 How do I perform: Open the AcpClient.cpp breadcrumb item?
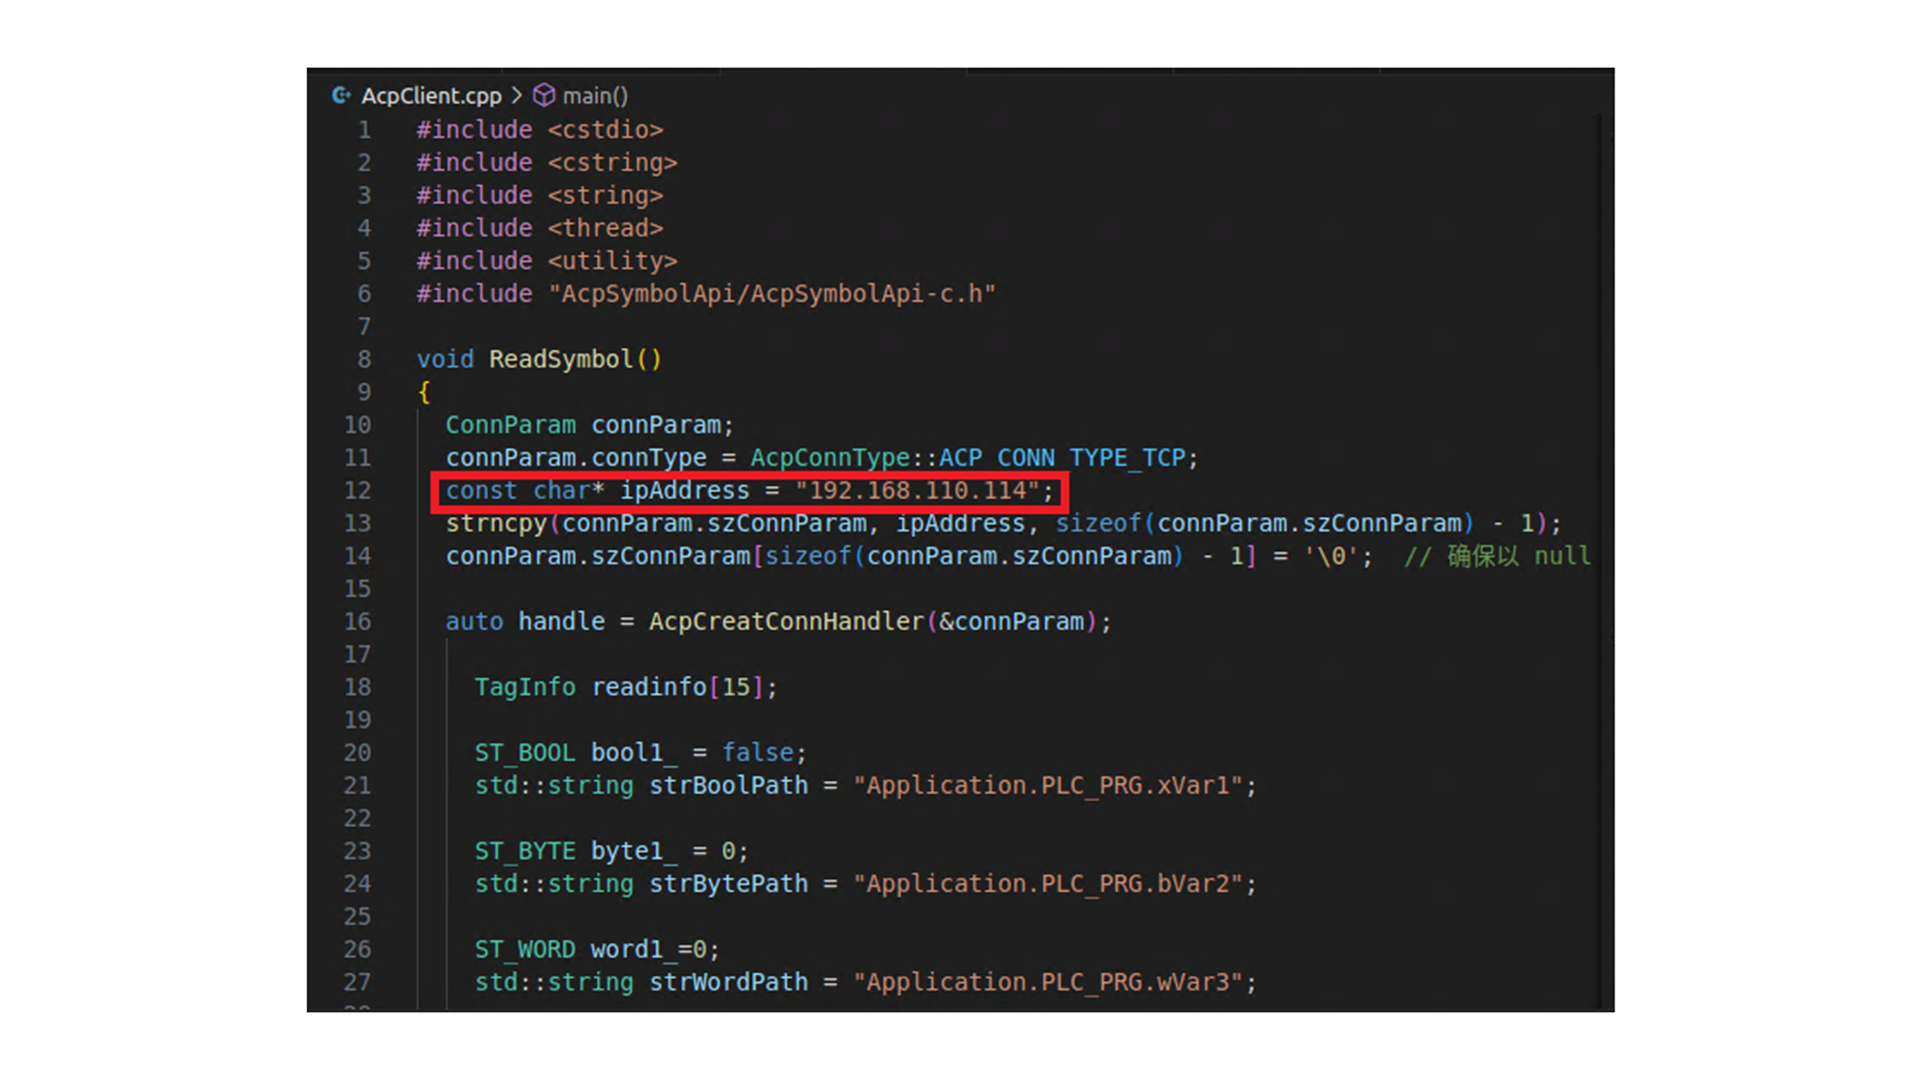(x=431, y=96)
